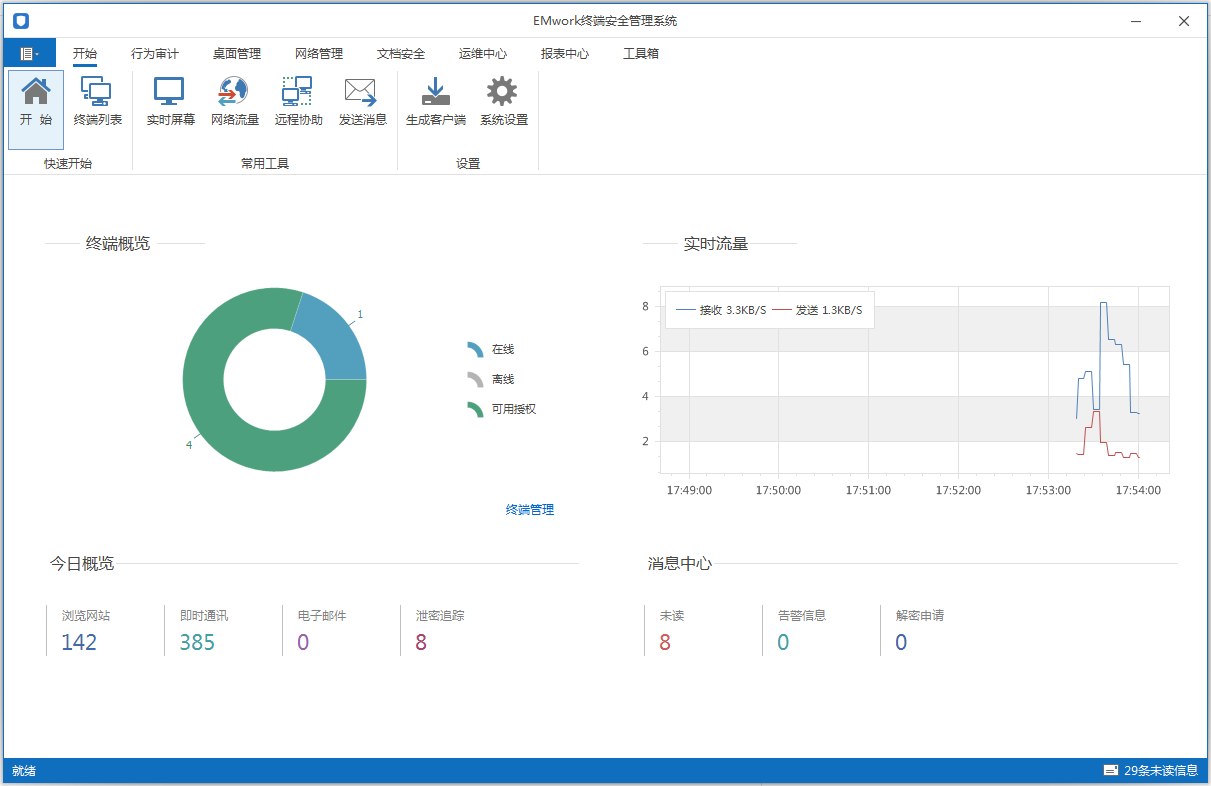Click the 可用授权 legend entry

(x=502, y=409)
